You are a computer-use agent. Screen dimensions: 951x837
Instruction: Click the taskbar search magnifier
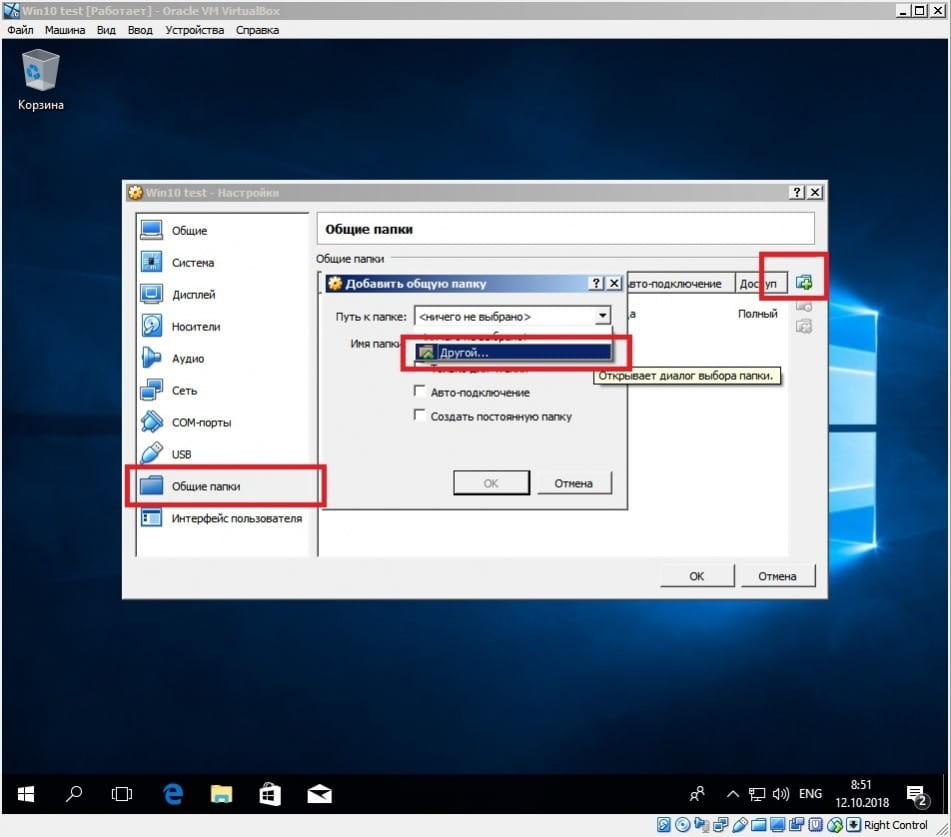73,794
